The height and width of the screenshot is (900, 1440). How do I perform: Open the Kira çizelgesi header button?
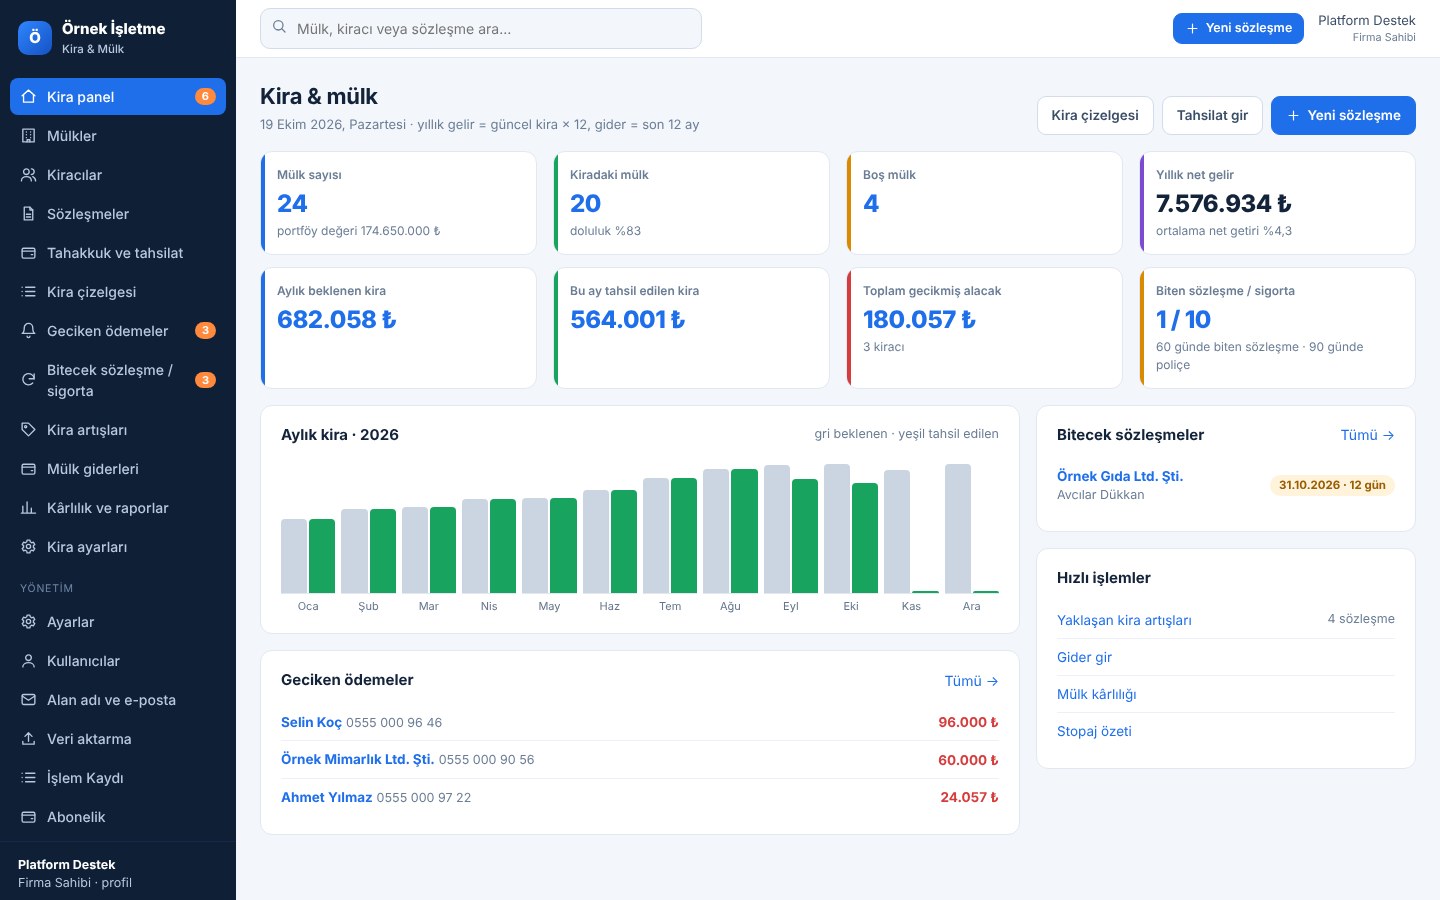coord(1095,115)
